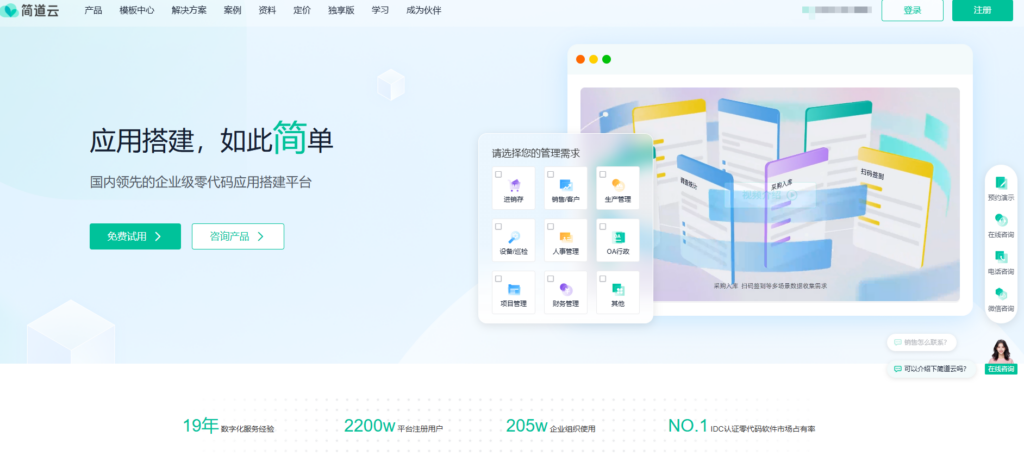Click the 登录 button
The height and width of the screenshot is (468, 1024).
pos(912,10)
